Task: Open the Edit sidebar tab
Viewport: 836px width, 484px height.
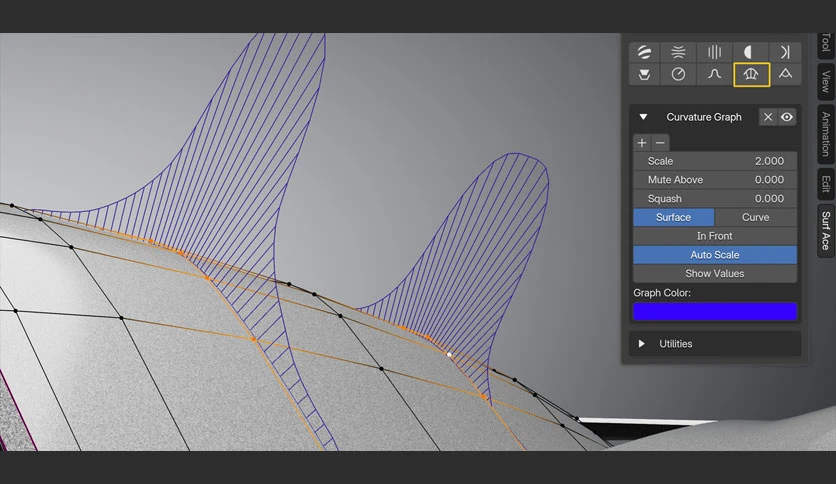Action: [825, 184]
